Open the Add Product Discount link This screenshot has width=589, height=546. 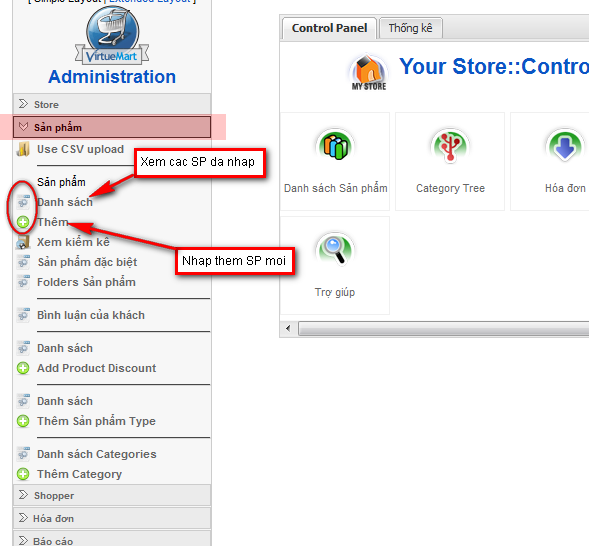click(97, 368)
